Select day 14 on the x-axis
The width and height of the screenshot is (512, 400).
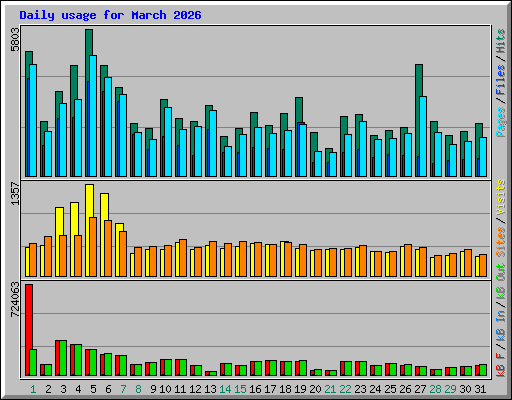(225, 389)
